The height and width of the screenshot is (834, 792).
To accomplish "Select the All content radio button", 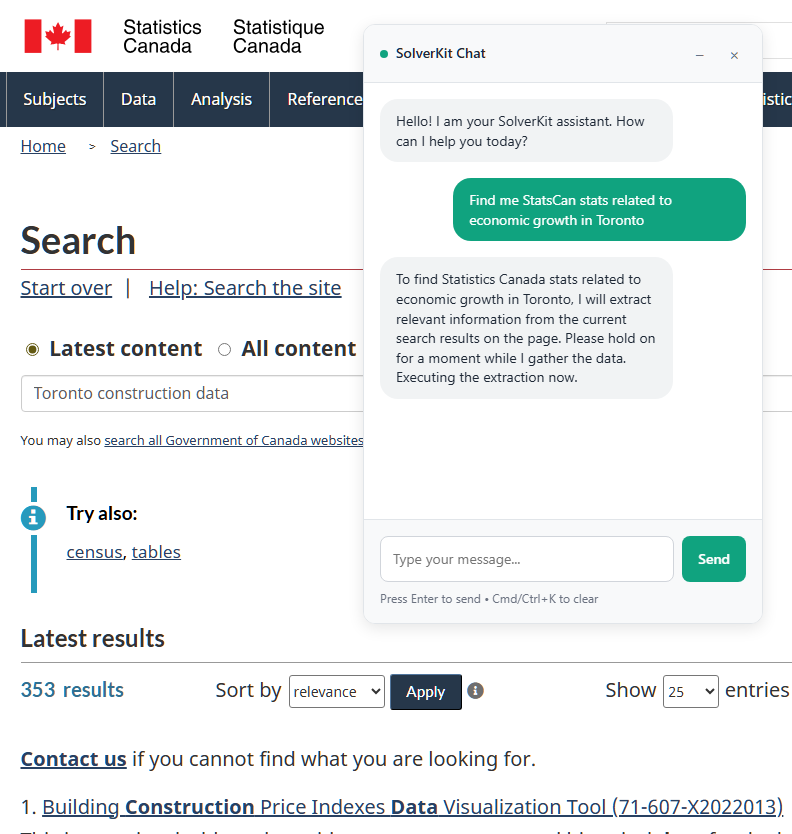I will point(224,349).
